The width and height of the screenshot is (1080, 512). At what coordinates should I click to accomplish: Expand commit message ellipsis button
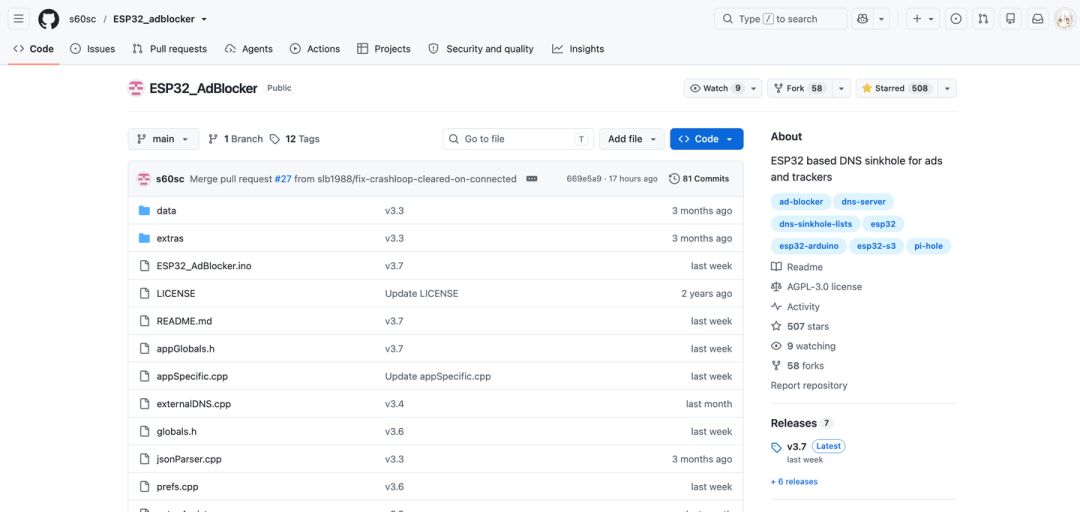(x=531, y=178)
